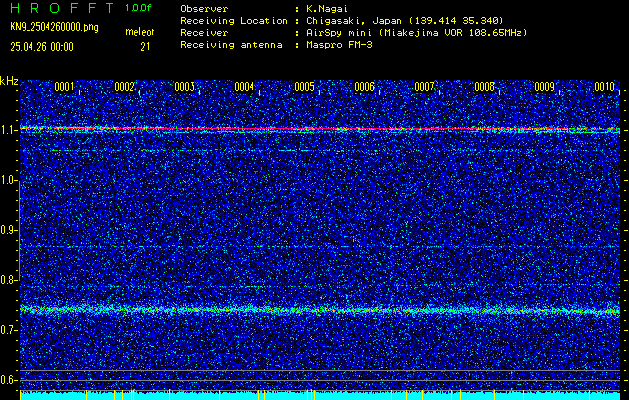Screen dimensions: 629x400
Task: Select the Chigasaki, Japan coordinates text
Action: [405, 21]
